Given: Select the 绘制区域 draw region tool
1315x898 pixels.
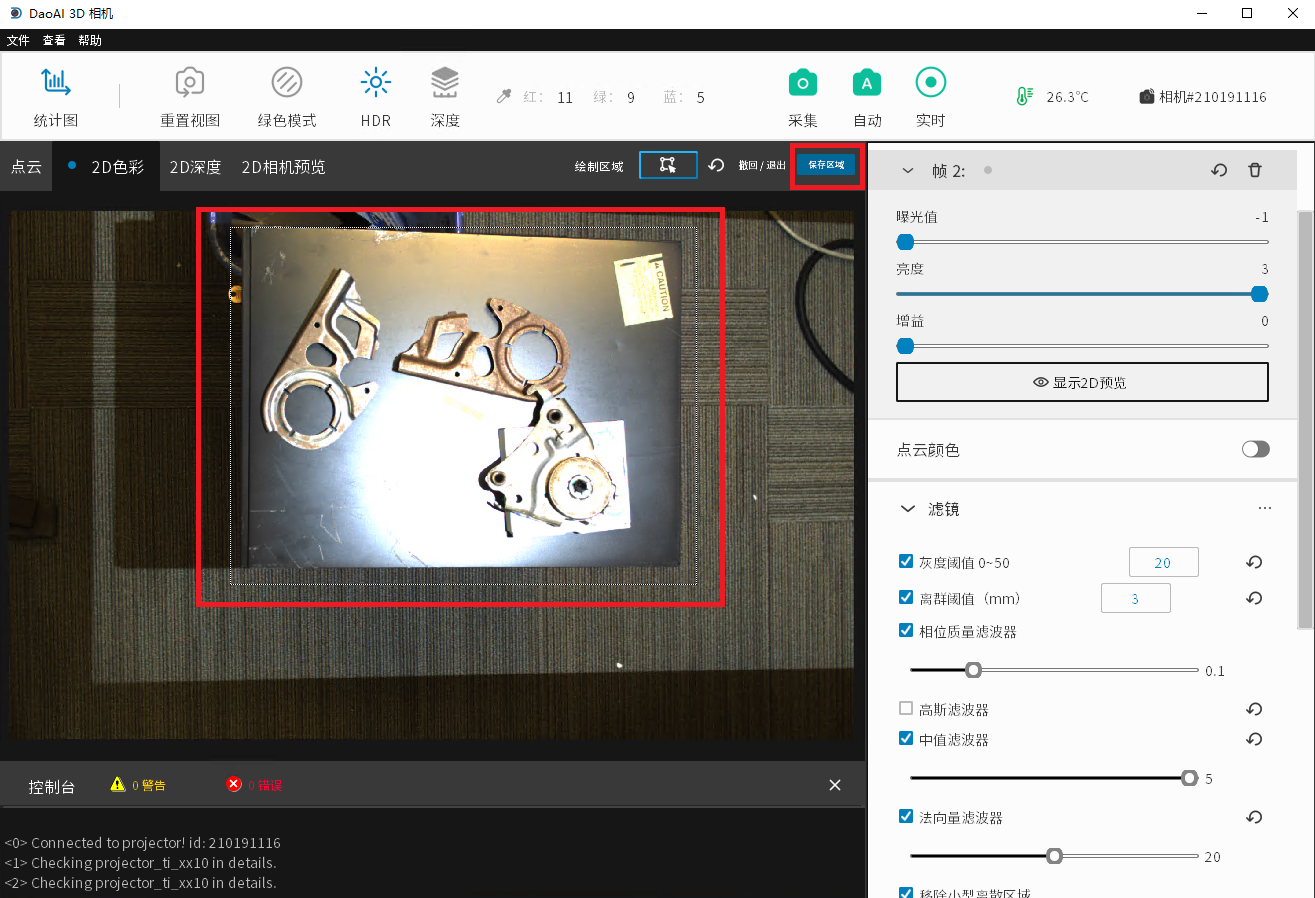Looking at the screenshot, I should (x=668, y=165).
